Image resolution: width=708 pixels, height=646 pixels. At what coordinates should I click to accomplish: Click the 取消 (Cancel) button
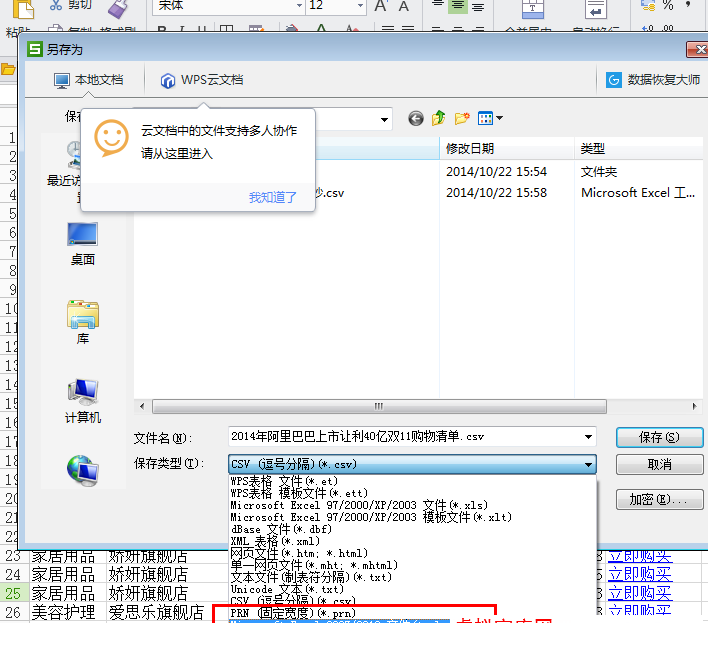point(659,465)
